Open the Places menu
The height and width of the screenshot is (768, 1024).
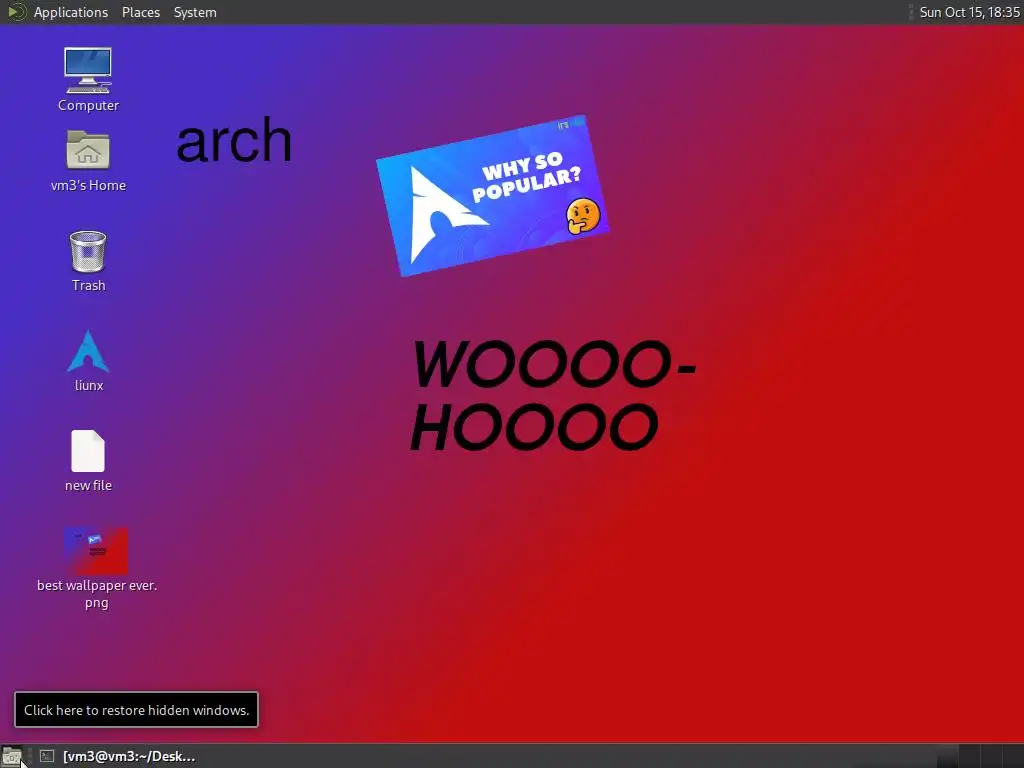(x=141, y=12)
